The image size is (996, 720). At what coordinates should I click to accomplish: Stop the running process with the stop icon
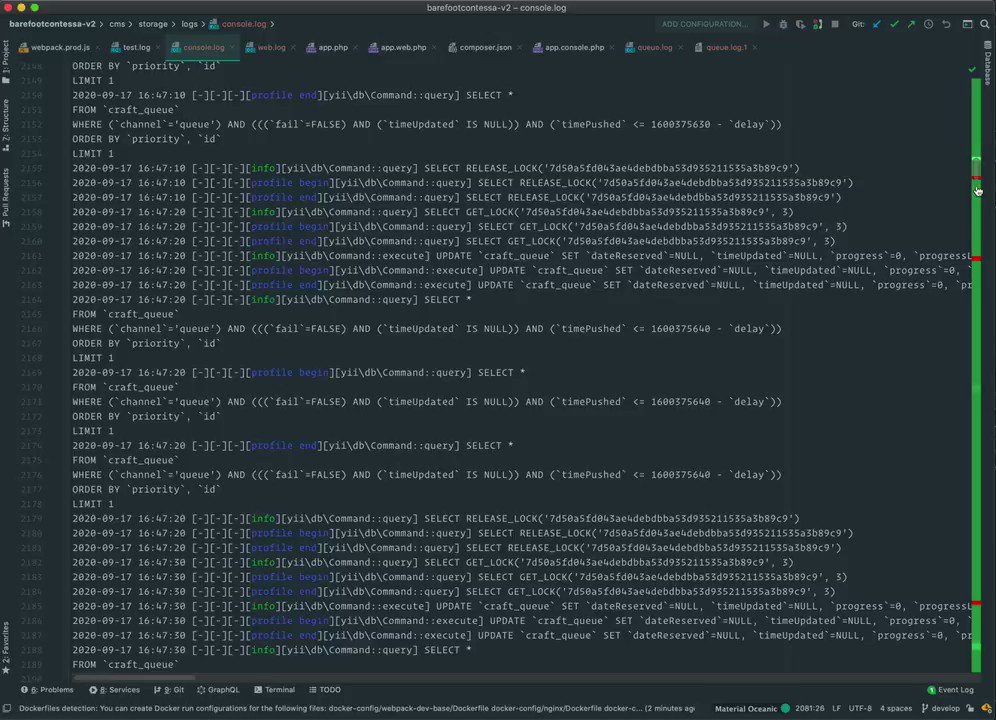click(835, 24)
